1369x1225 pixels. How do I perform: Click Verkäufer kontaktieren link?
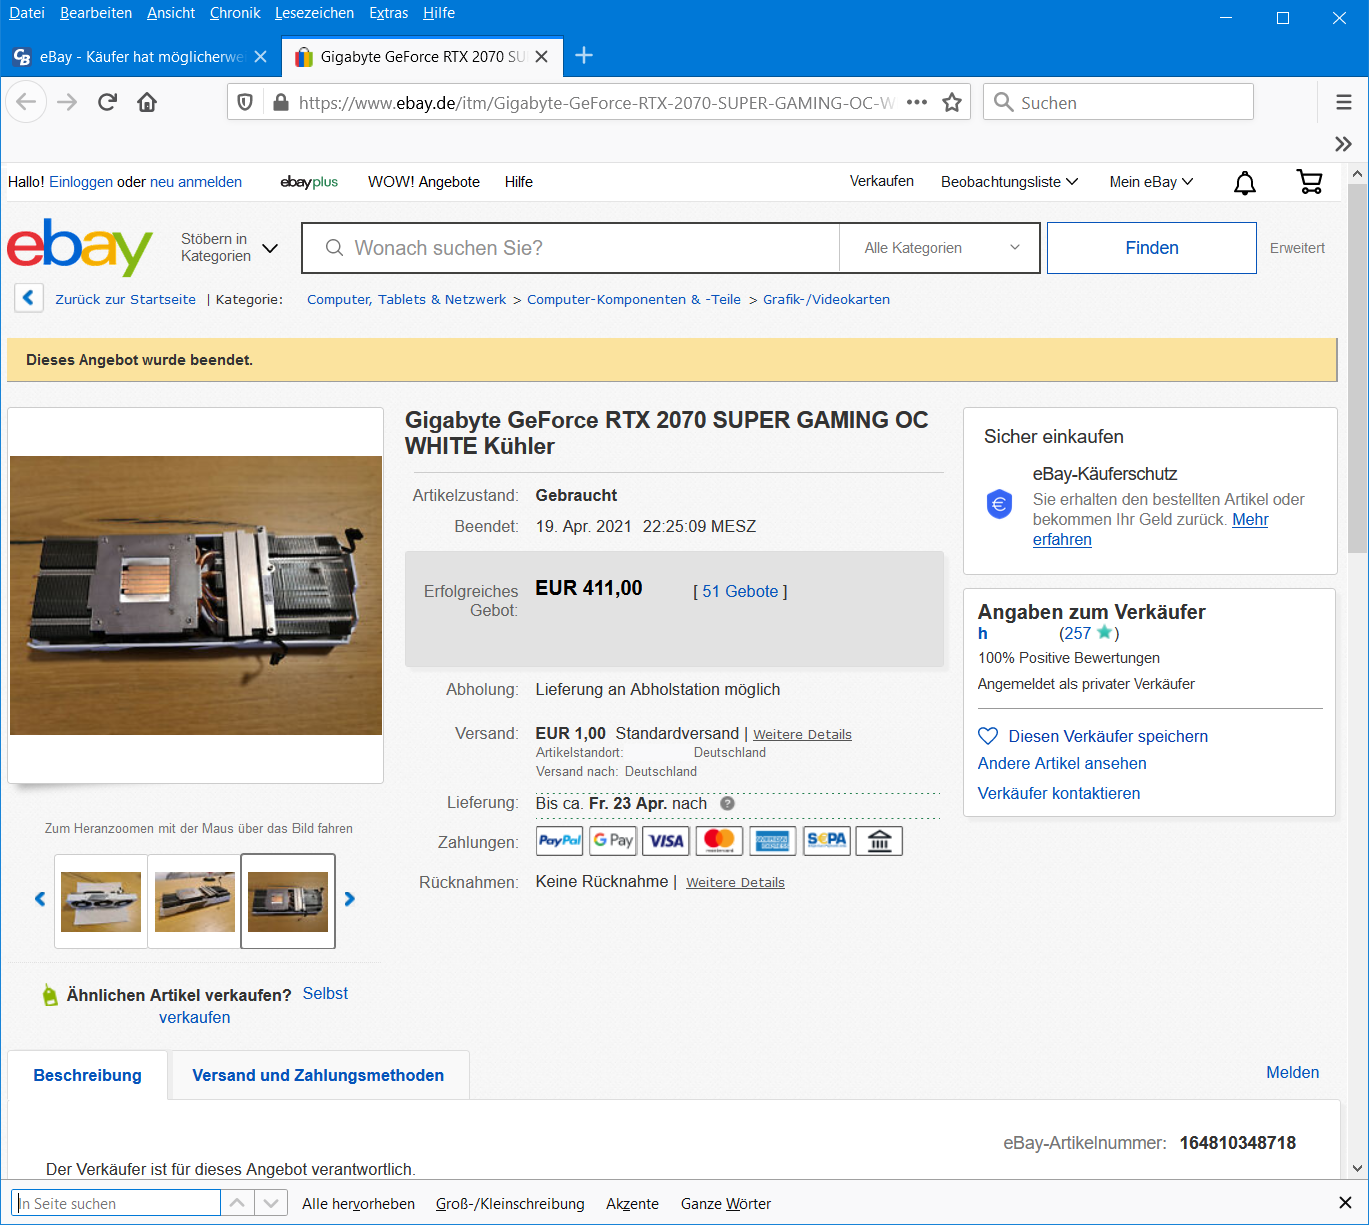coord(1059,793)
